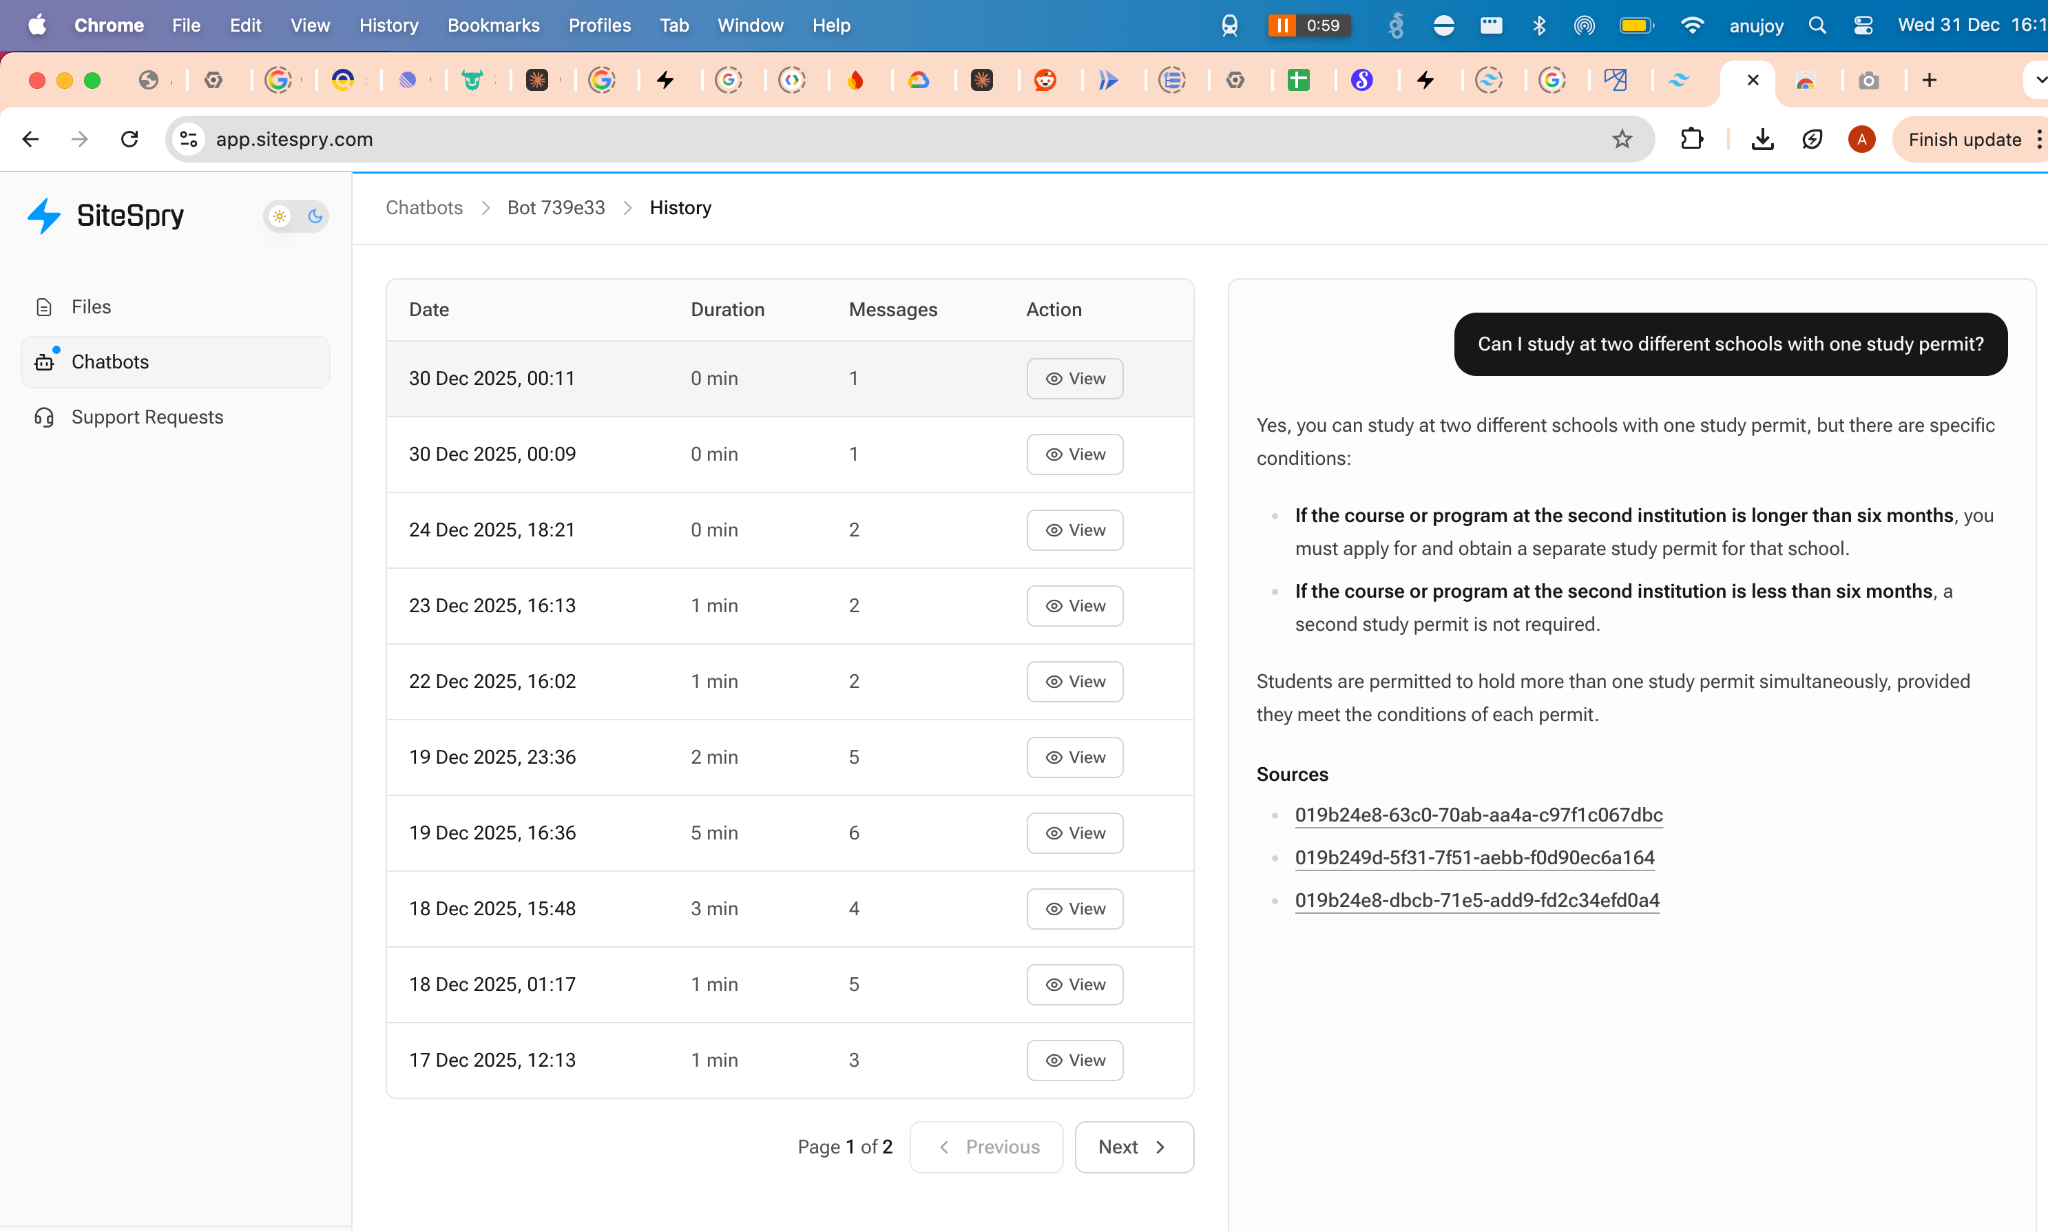Open the Bookmarks menu in the menu bar

click(493, 25)
